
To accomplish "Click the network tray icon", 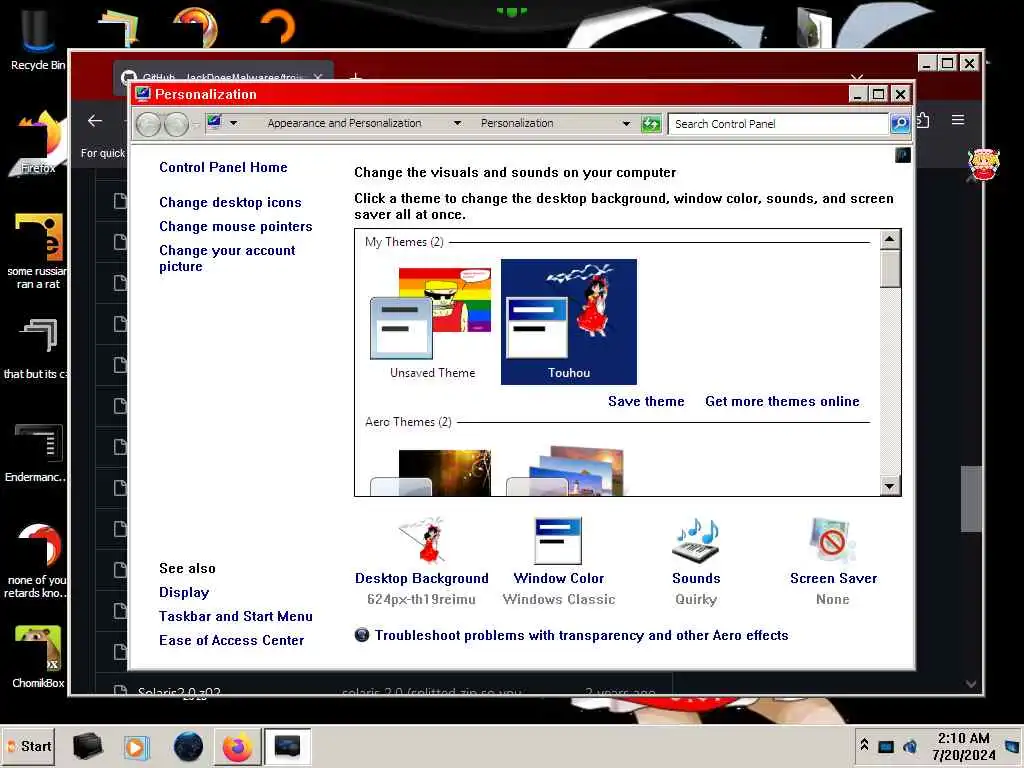I will [x=886, y=746].
